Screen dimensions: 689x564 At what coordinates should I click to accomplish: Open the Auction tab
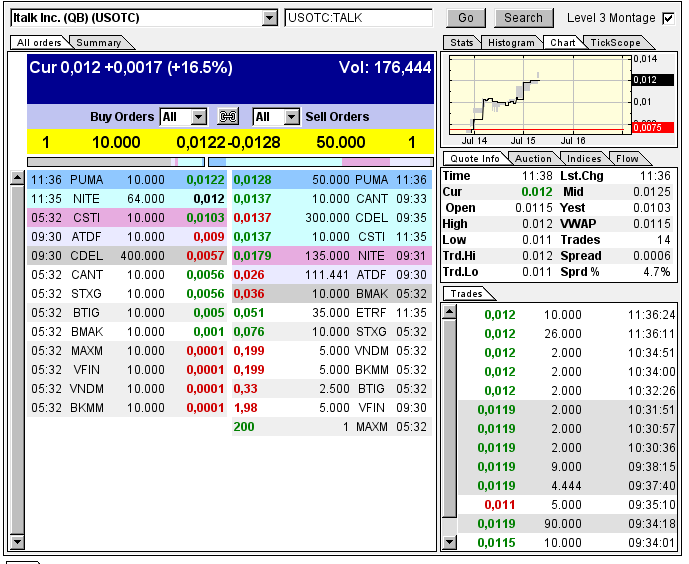pos(533,159)
